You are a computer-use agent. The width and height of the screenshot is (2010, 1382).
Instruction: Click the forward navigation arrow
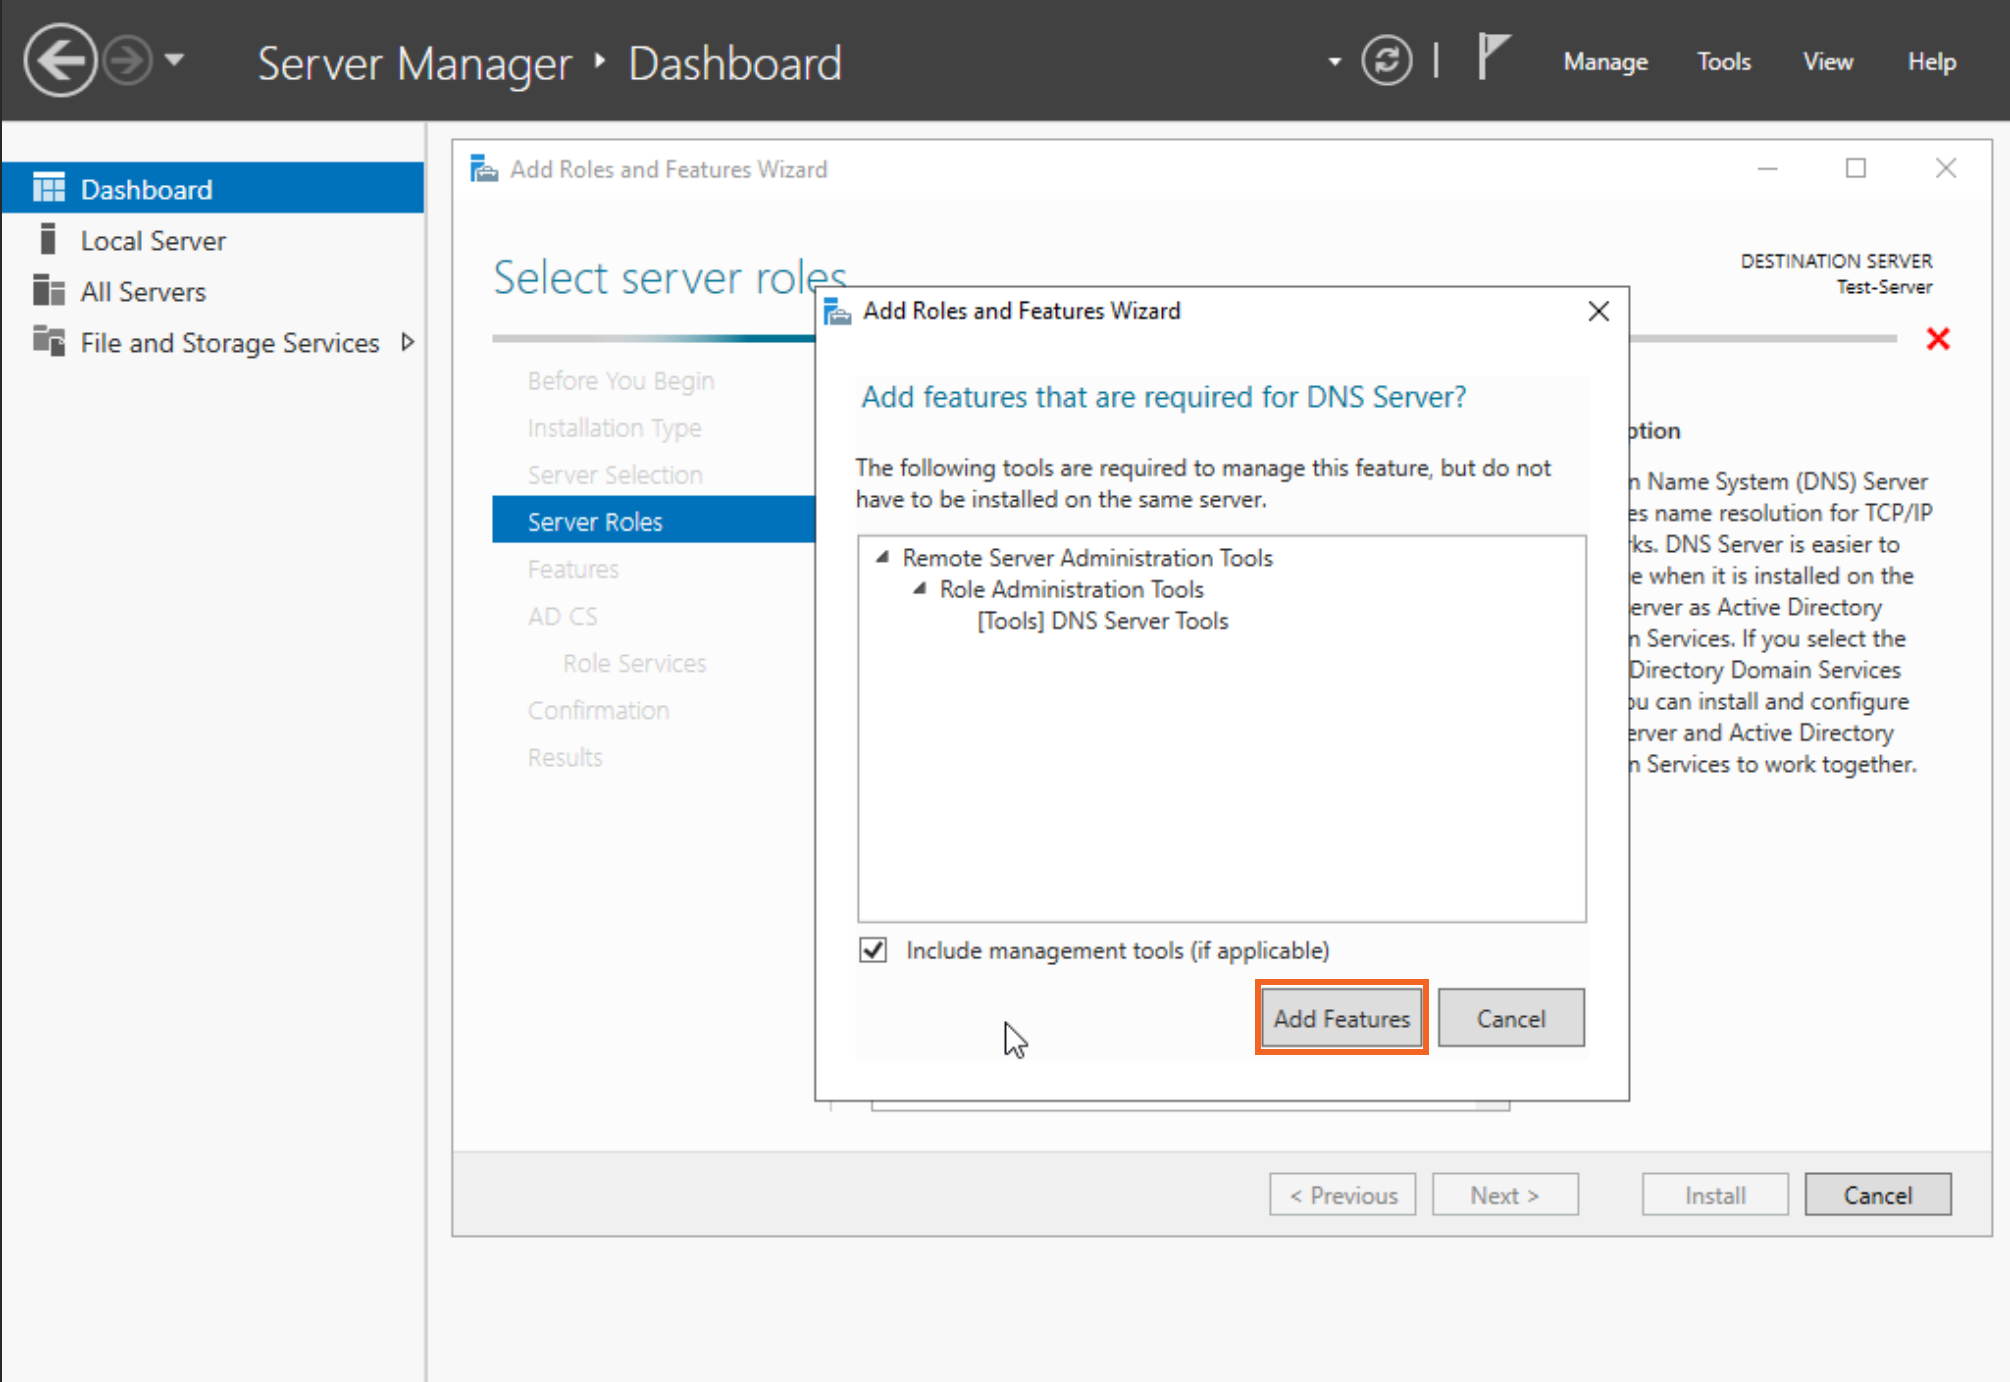coord(127,60)
